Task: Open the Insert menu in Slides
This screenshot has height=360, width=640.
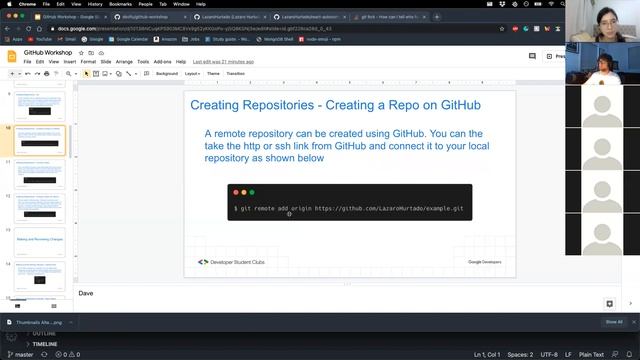Action: [70, 62]
